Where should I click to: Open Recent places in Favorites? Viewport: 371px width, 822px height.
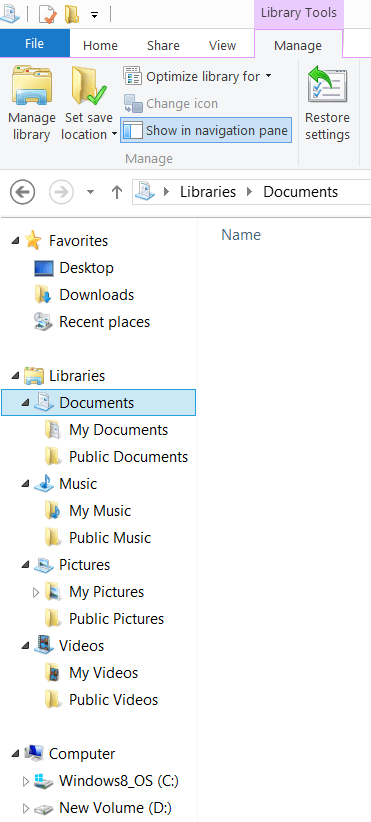(x=104, y=322)
